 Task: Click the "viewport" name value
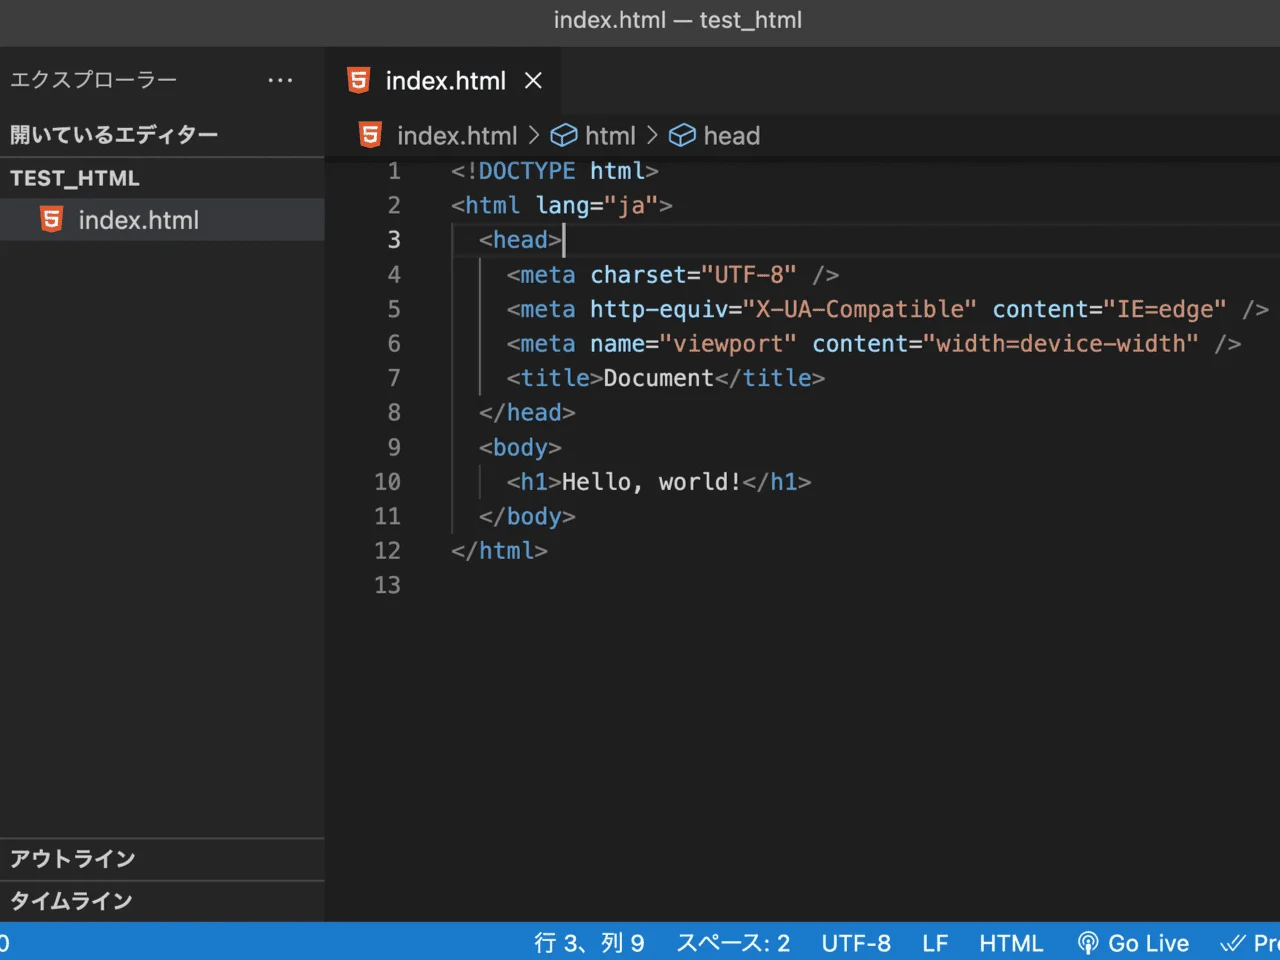[x=728, y=343]
